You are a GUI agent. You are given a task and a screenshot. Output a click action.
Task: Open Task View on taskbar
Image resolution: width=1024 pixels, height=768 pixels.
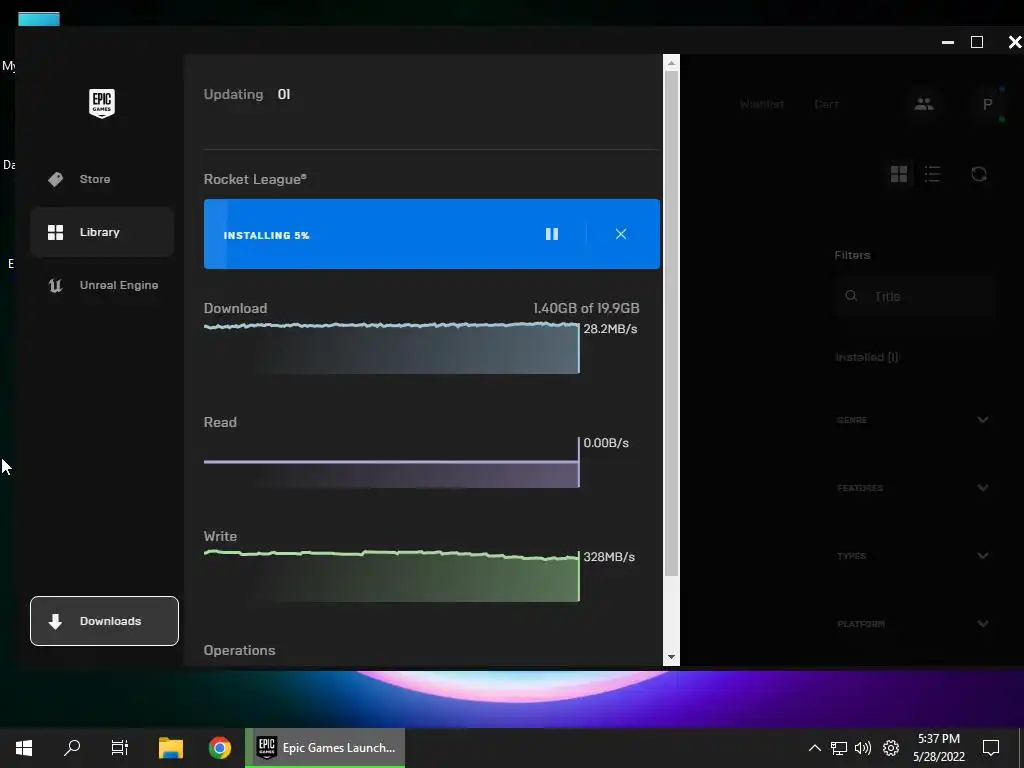[120, 748]
